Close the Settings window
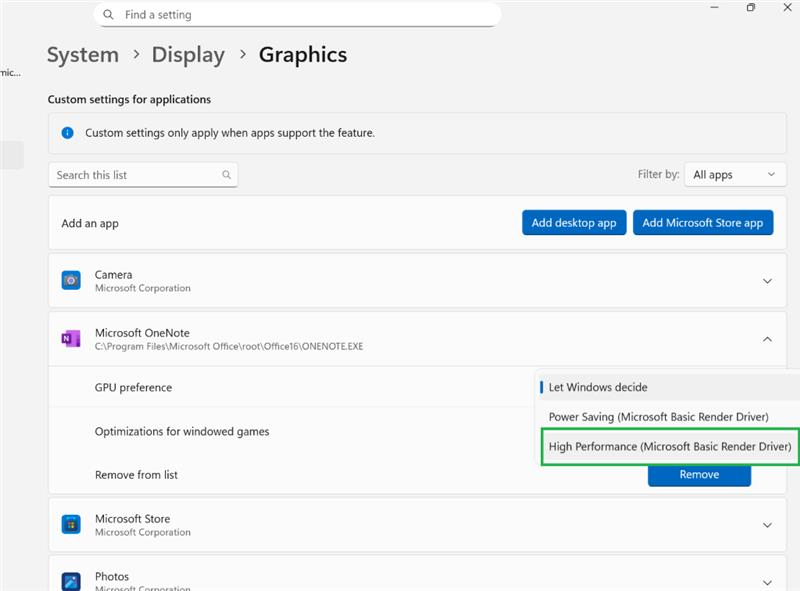Screen dimensions: 800x591 (x=787, y=8)
